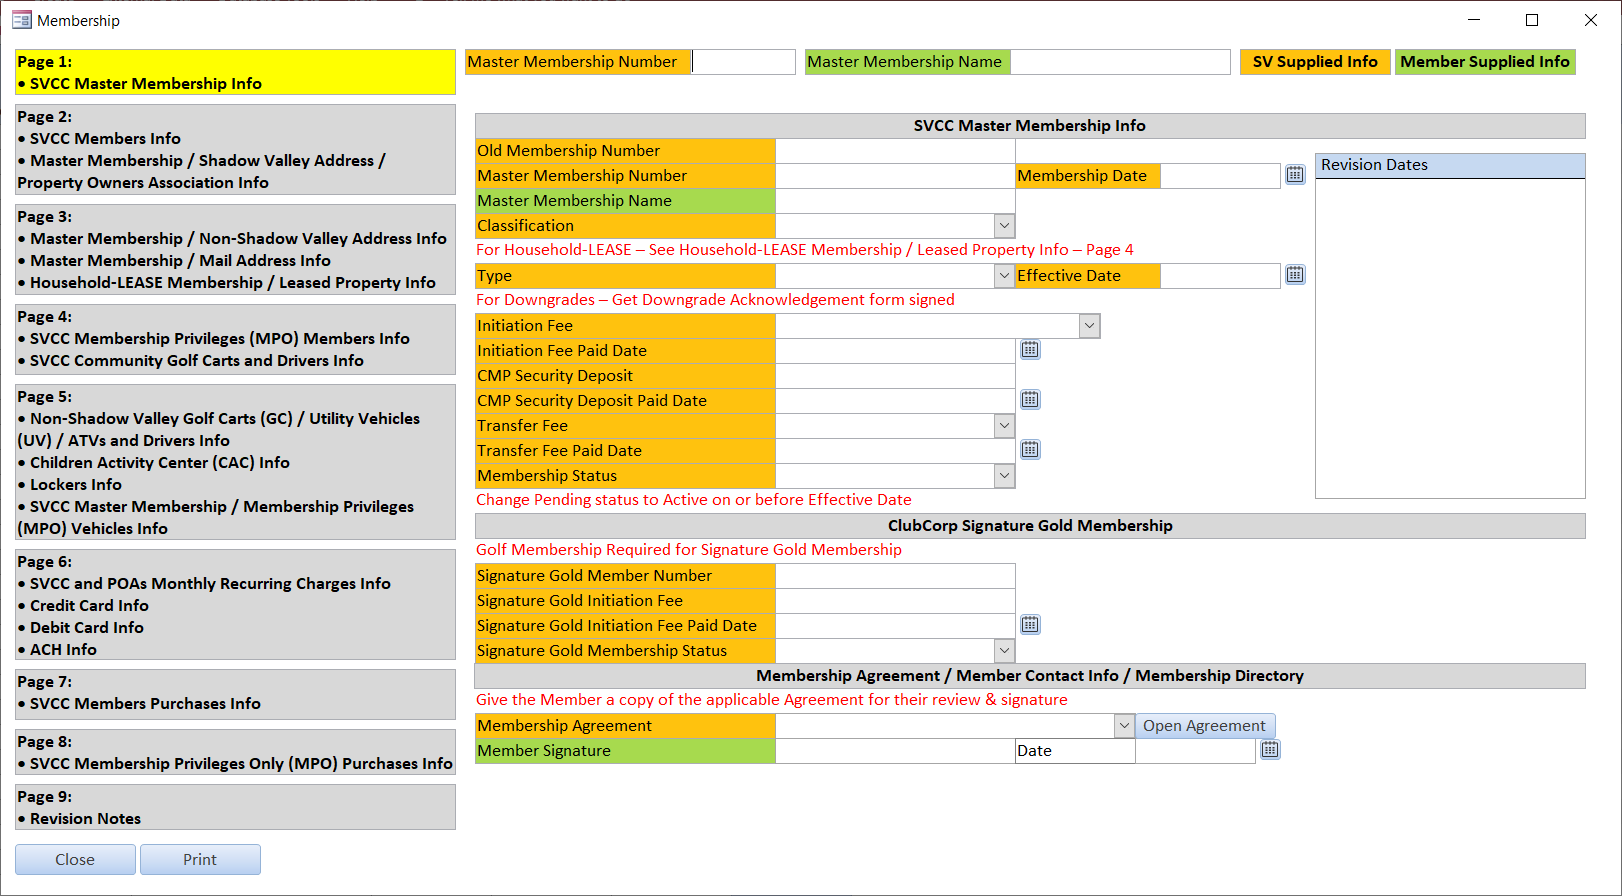Click 'Give the Member a copy' note
Screen dimensions: 1622x896
click(x=772, y=700)
